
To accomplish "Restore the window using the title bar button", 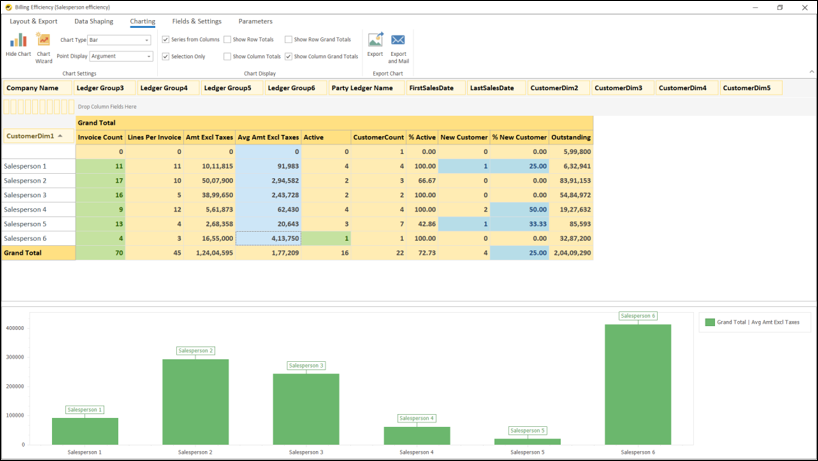I will (780, 7).
